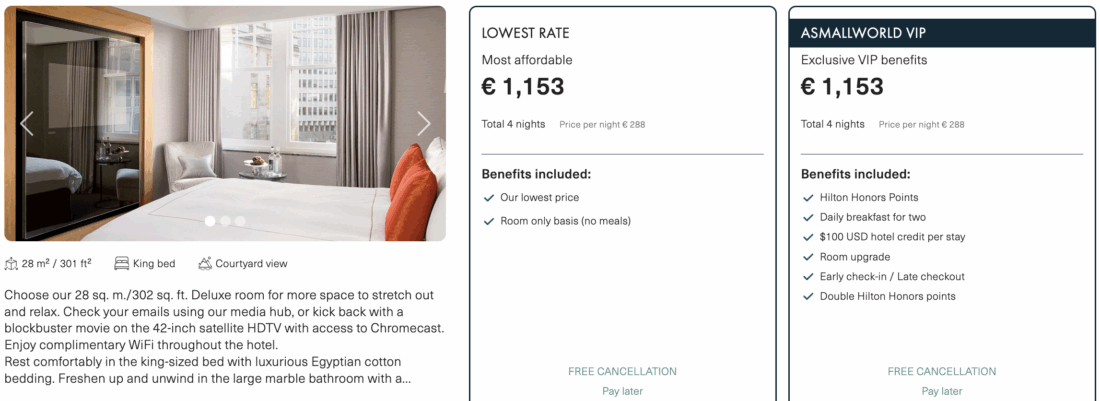Jump to third carousel photo dot
1100x401 pixels.
(x=240, y=221)
